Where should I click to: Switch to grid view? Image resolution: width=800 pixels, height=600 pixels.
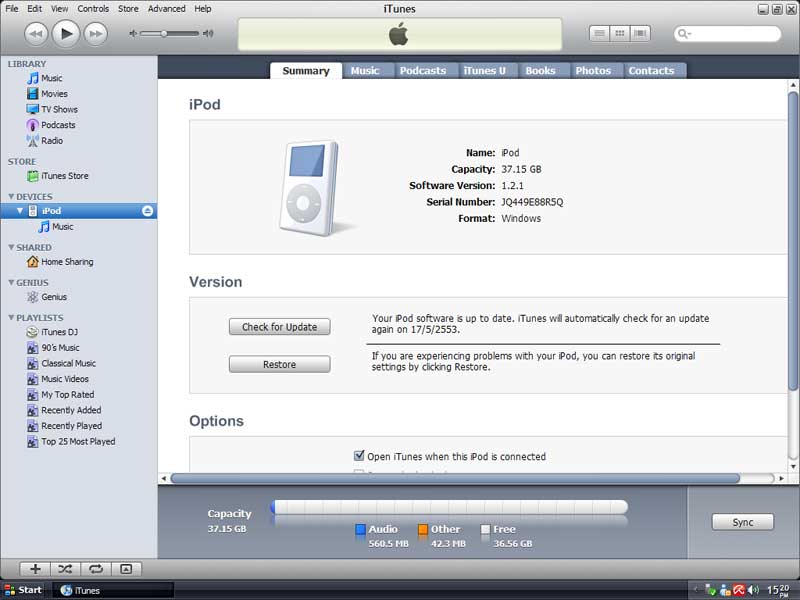[619, 33]
